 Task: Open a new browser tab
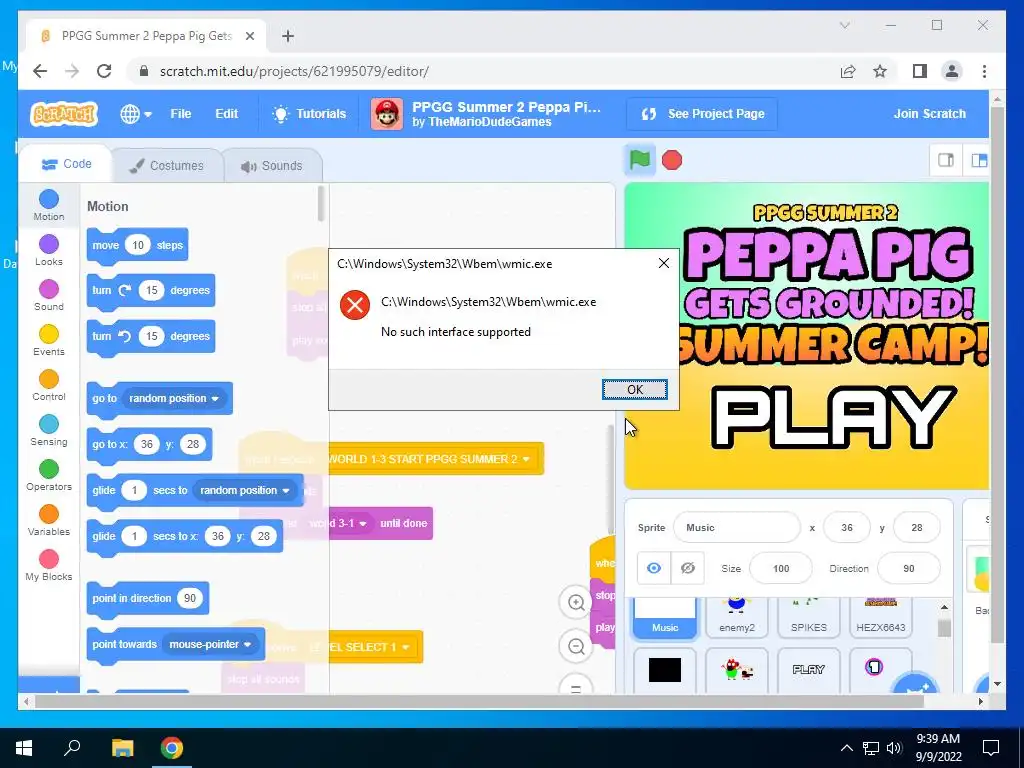(288, 36)
